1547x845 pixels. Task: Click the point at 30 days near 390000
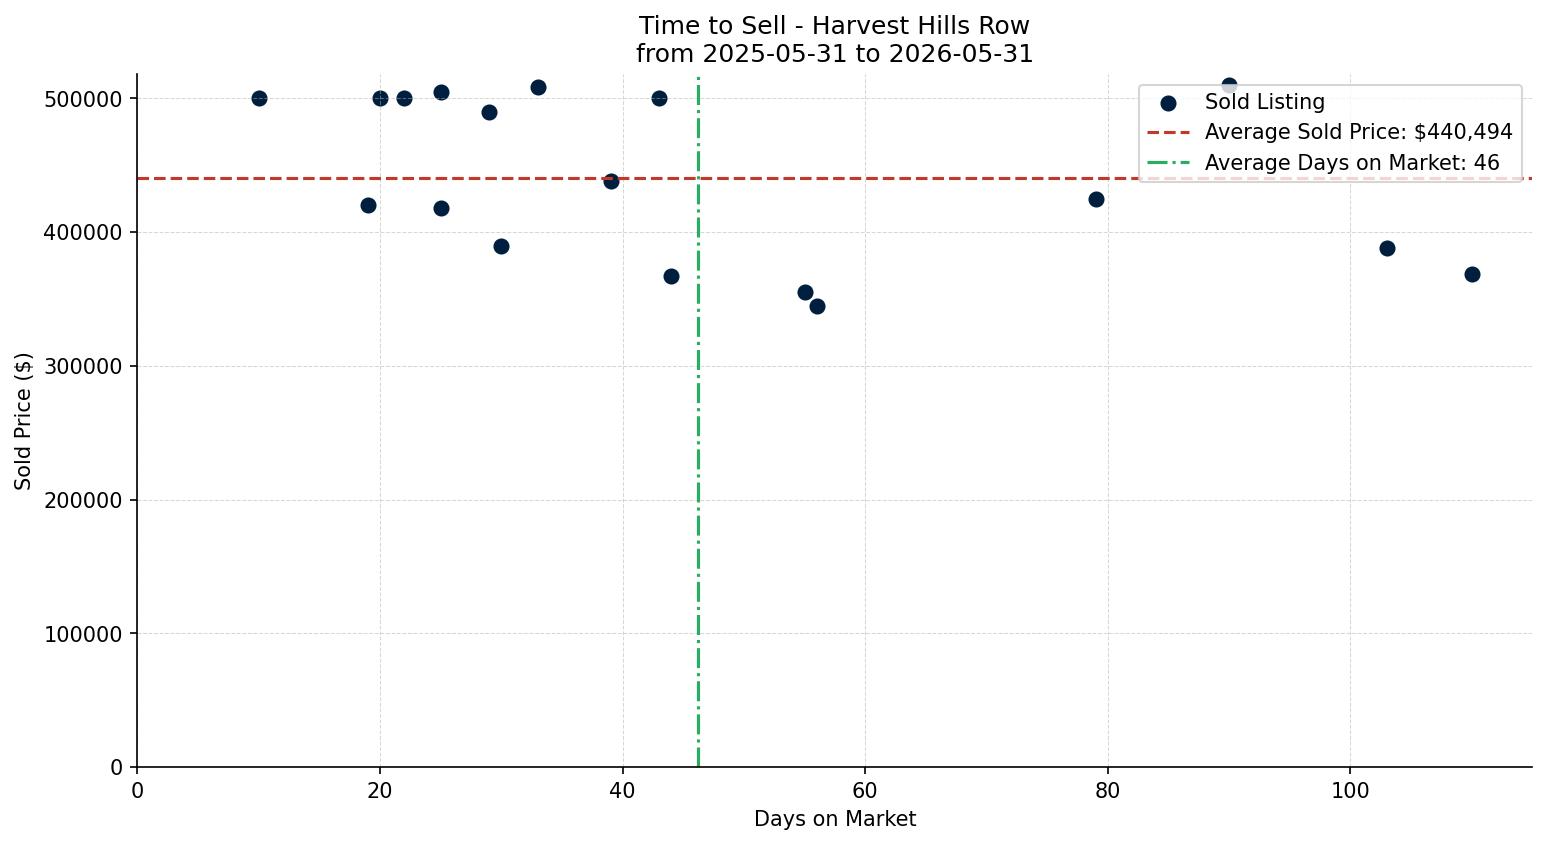pos(501,246)
